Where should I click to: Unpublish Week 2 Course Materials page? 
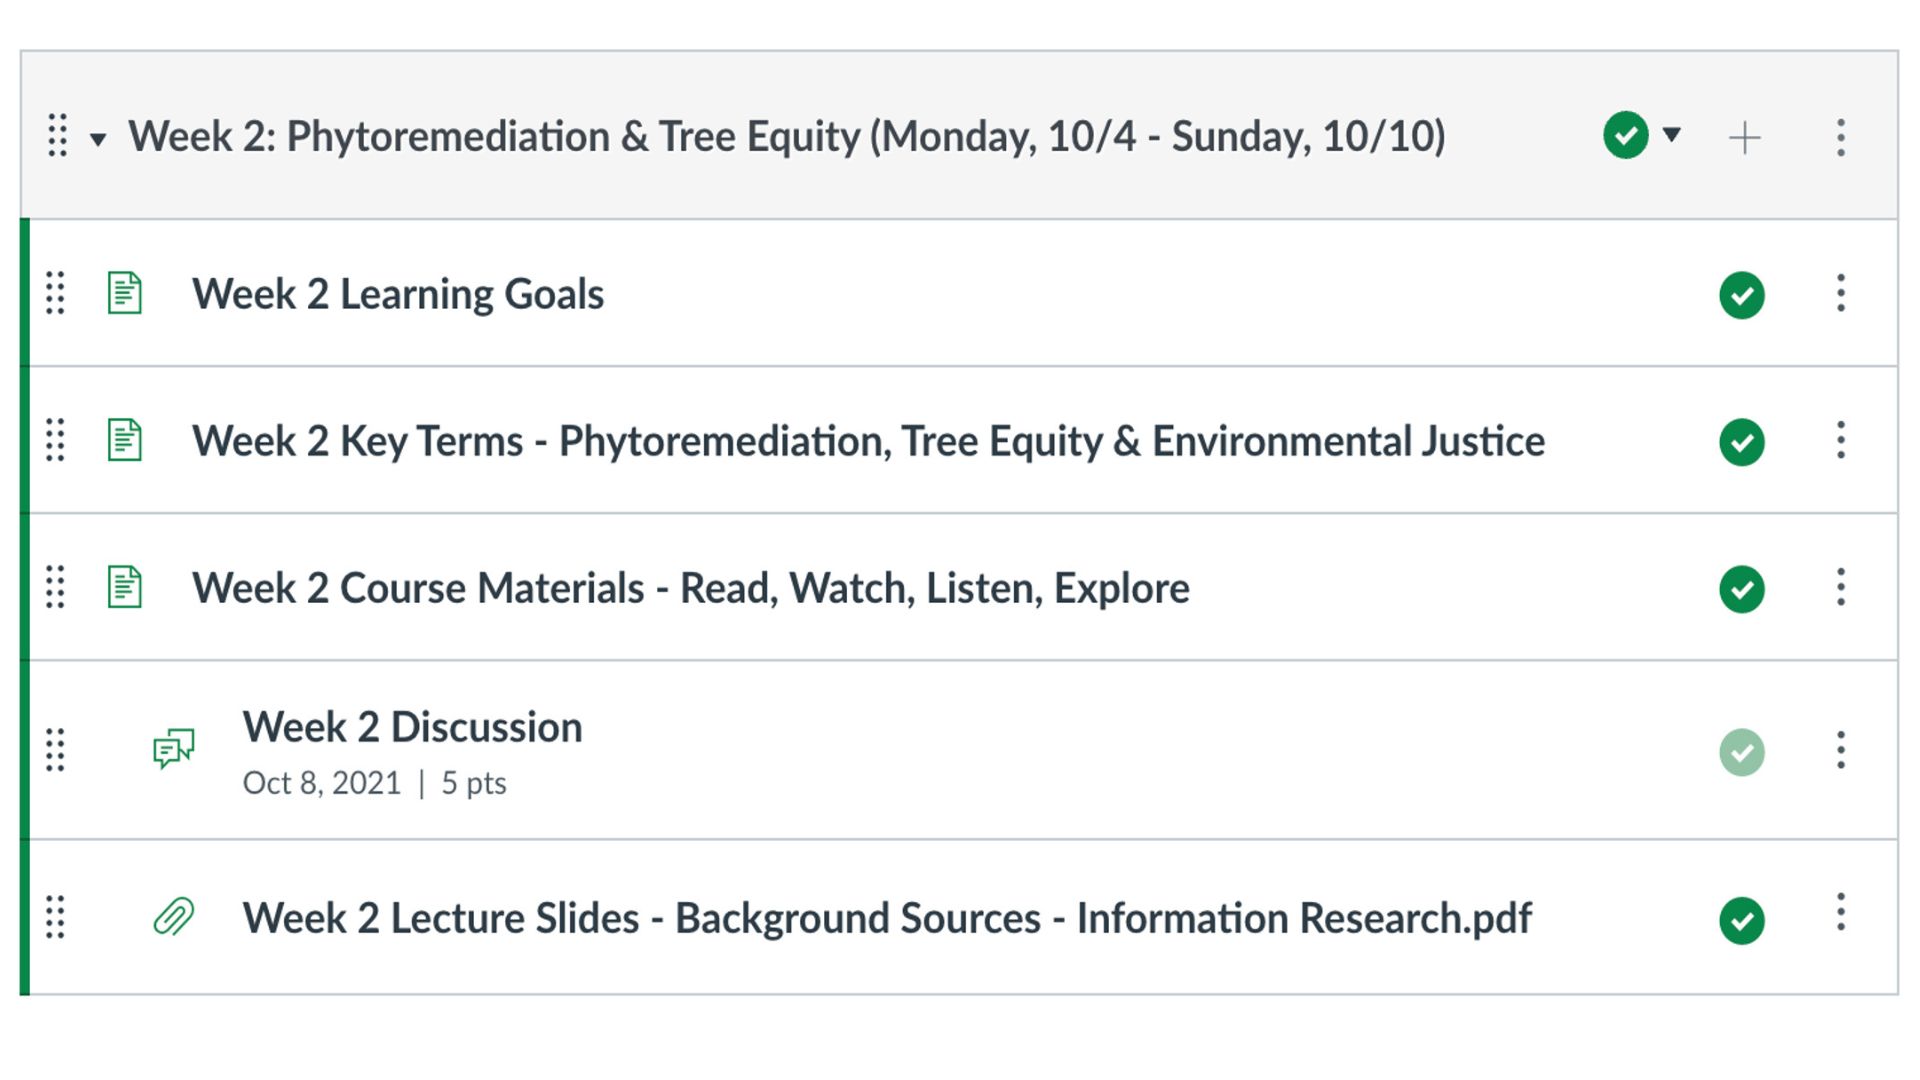pyautogui.click(x=1741, y=589)
